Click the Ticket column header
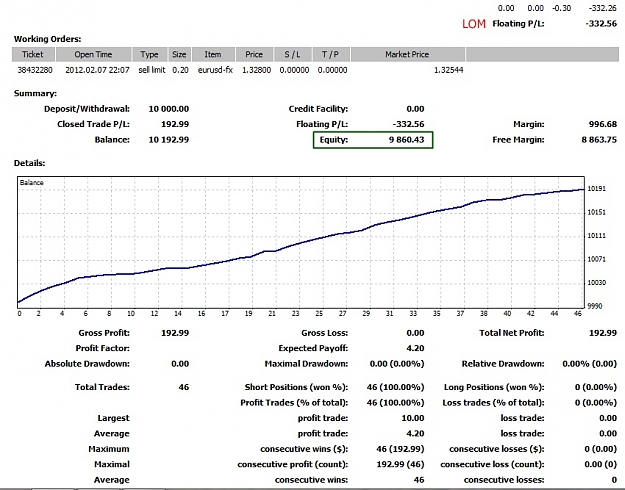This screenshot has height=490, width=625. coord(33,54)
